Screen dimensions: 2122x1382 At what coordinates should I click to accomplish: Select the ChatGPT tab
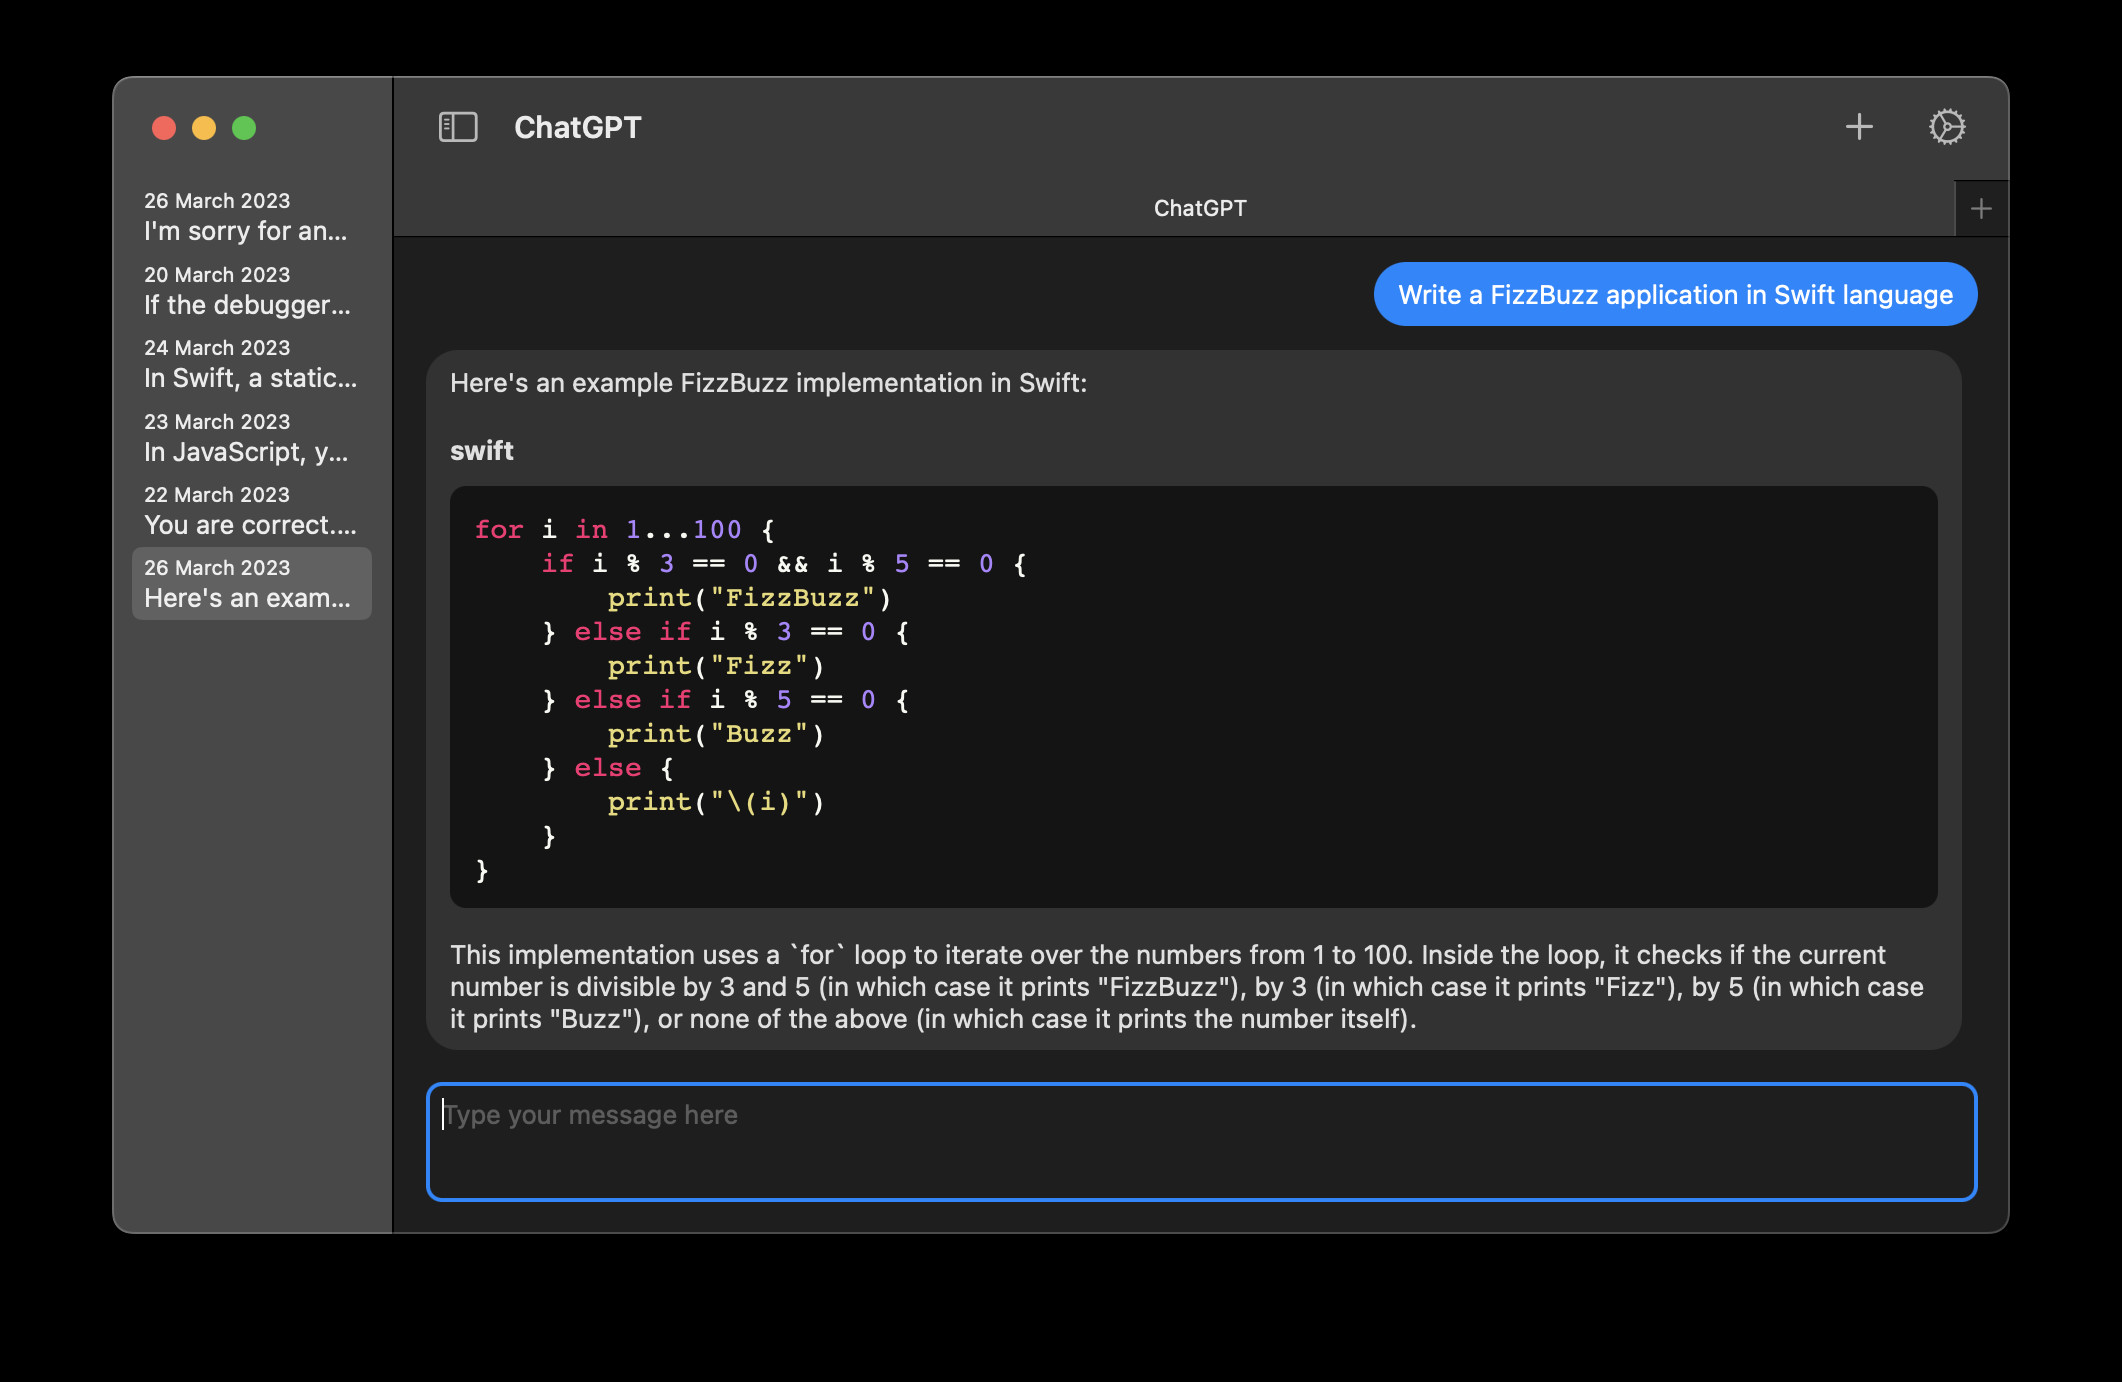pos(1174,208)
